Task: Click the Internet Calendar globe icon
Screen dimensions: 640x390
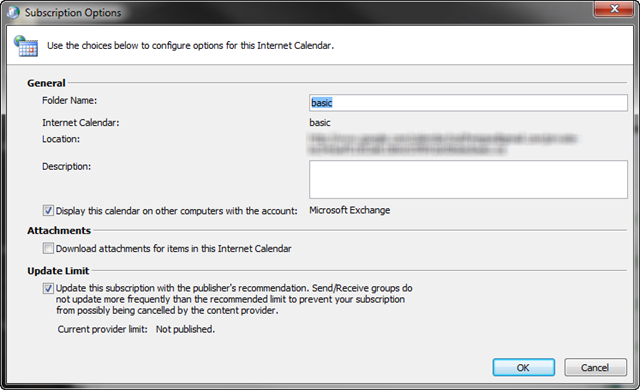Action: (26, 46)
